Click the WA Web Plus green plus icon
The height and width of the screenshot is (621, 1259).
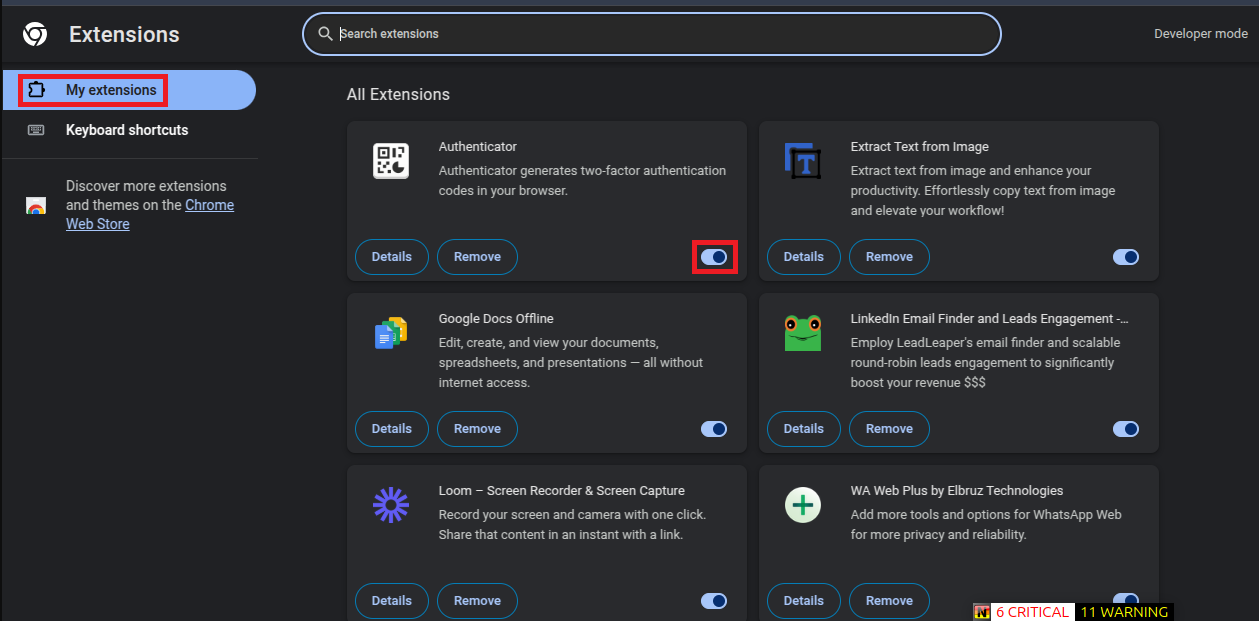[x=803, y=505]
